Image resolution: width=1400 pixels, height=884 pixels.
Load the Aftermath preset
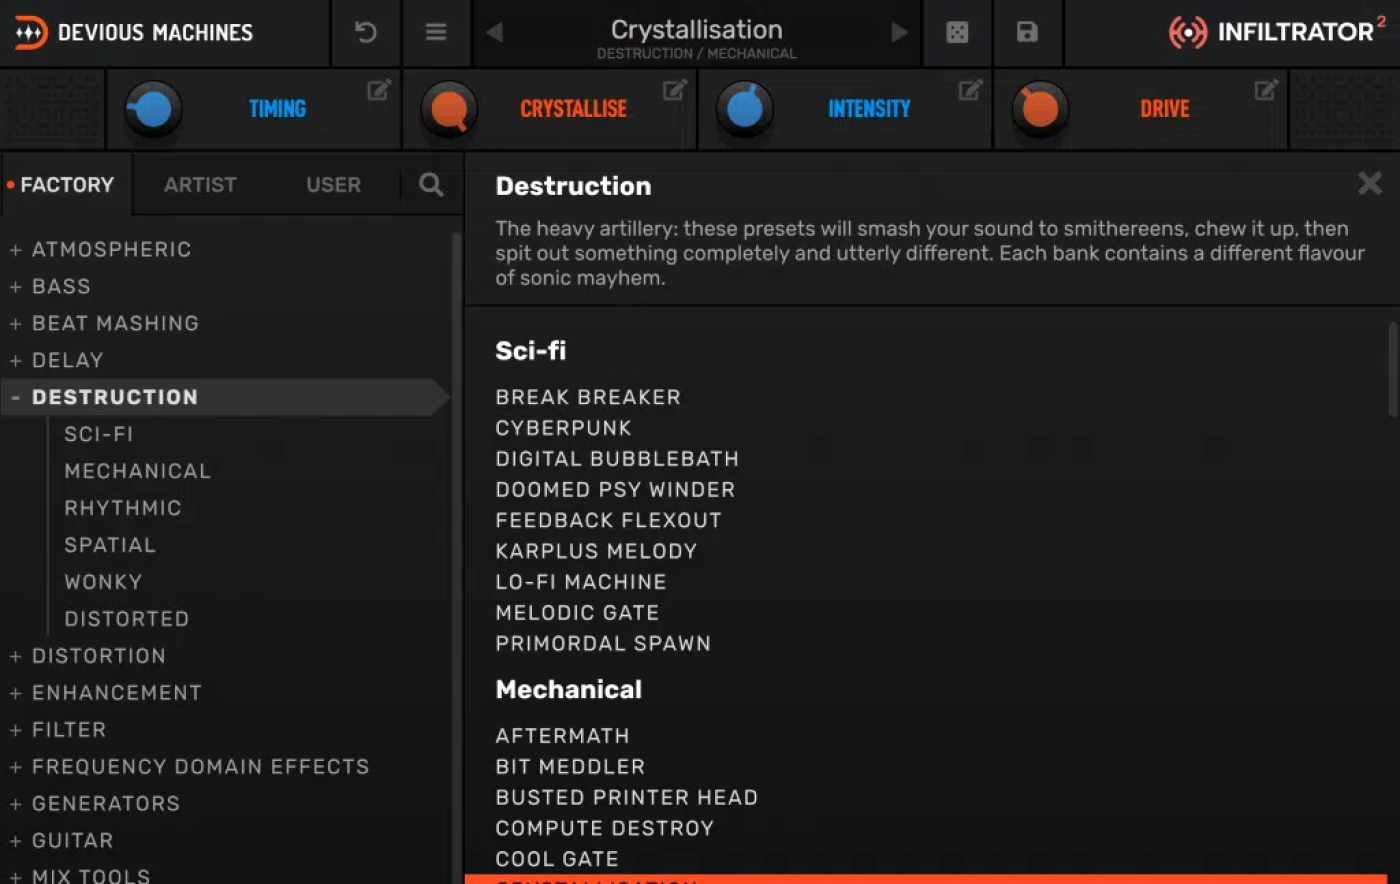tap(562, 736)
